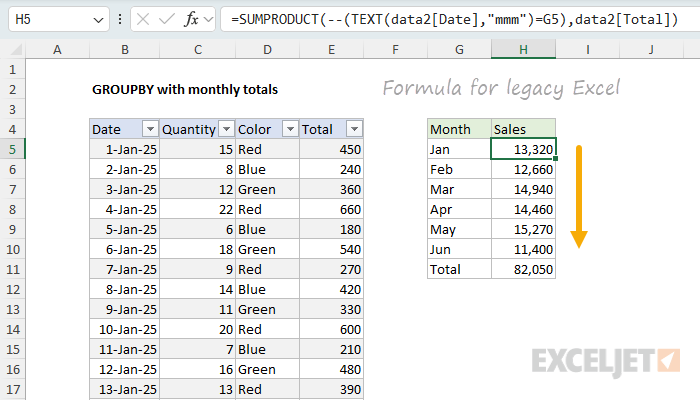This screenshot has height=400, width=700.
Task: Click the 'Month' header cell
Action: [459, 129]
